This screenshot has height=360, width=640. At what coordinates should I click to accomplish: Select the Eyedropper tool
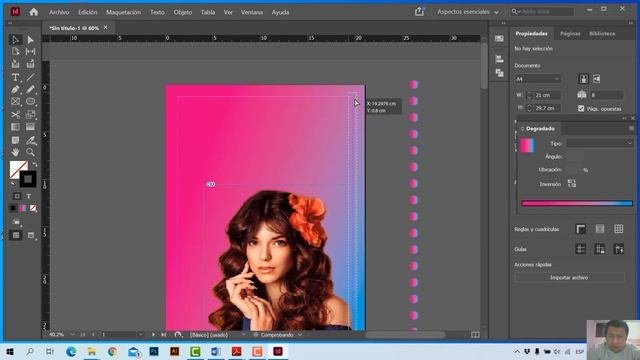(30, 140)
